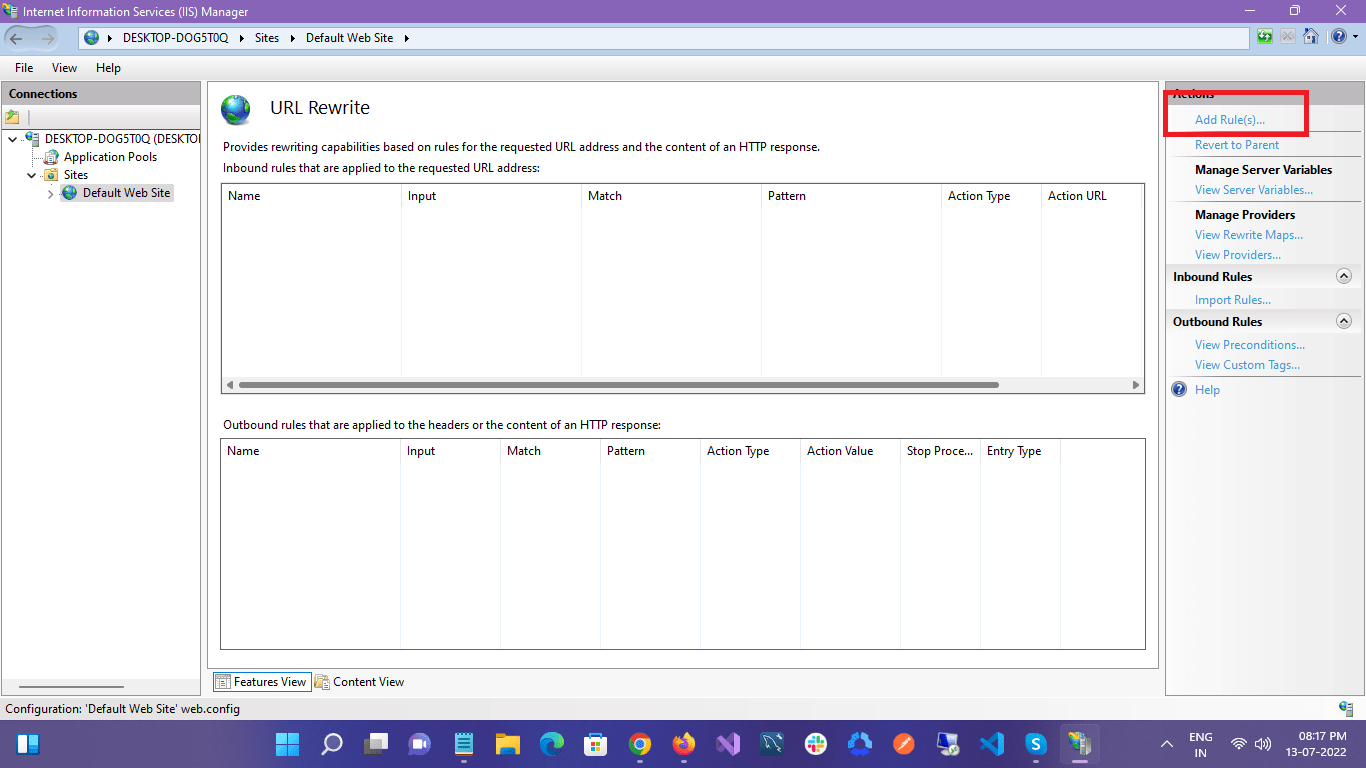Viewport: 1366px width, 768px height.
Task: Open the Windows Start menu
Action: coord(287,744)
